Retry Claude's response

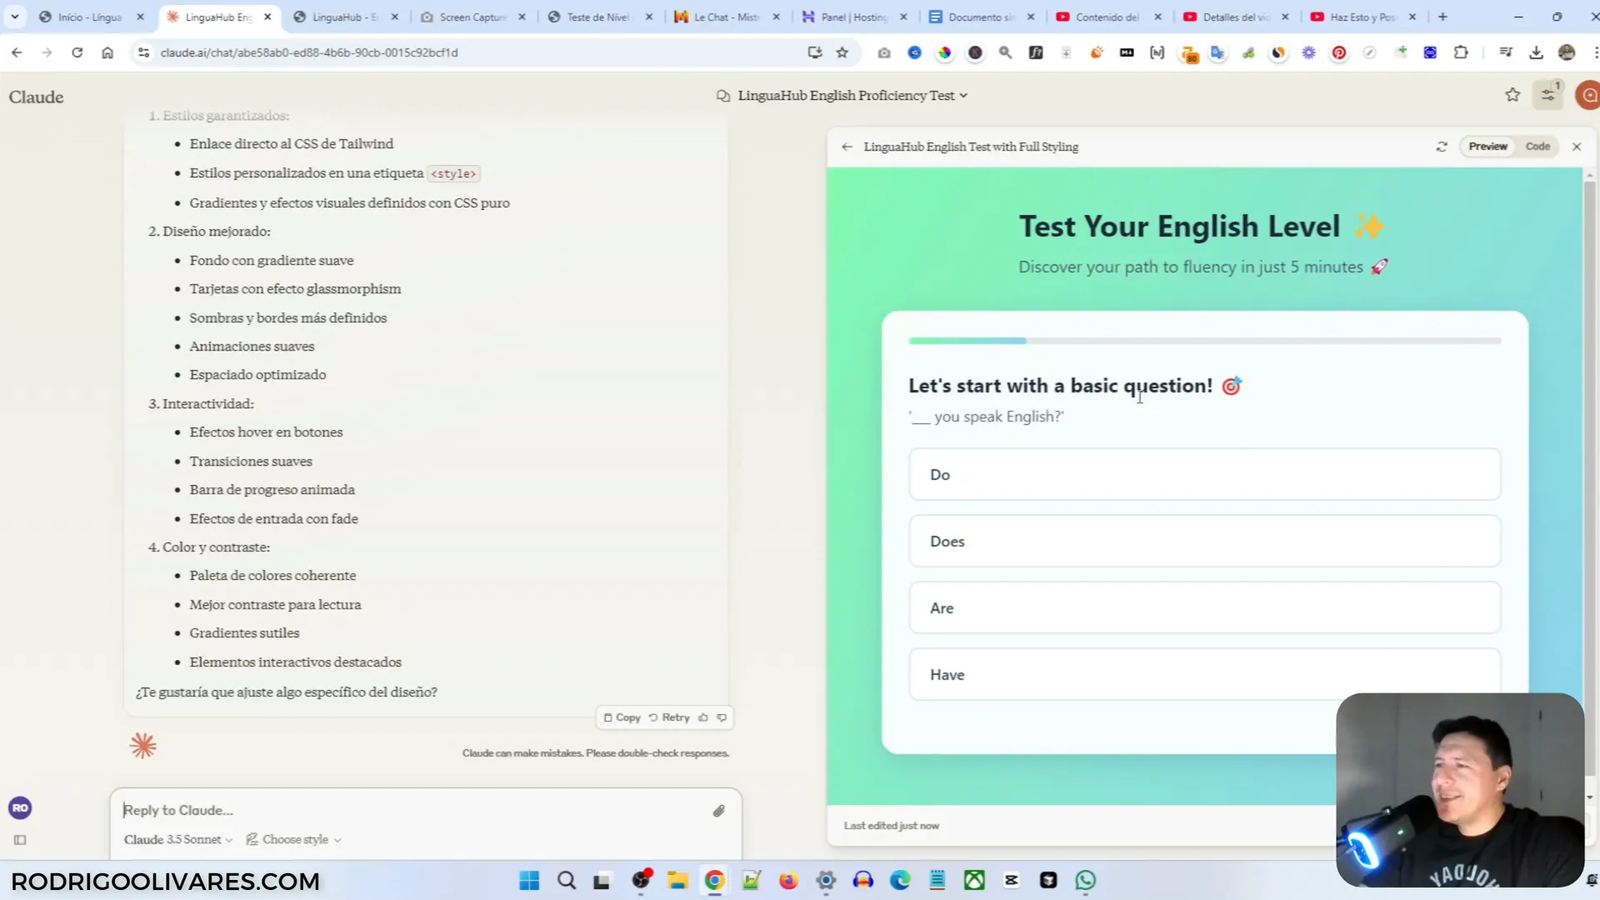pos(670,717)
